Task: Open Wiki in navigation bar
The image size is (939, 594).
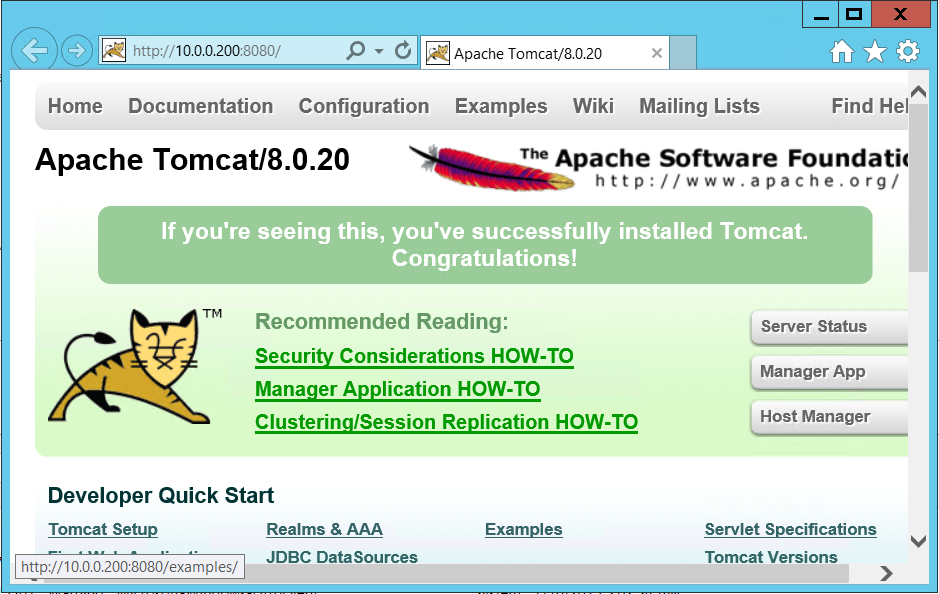Action: tap(593, 106)
